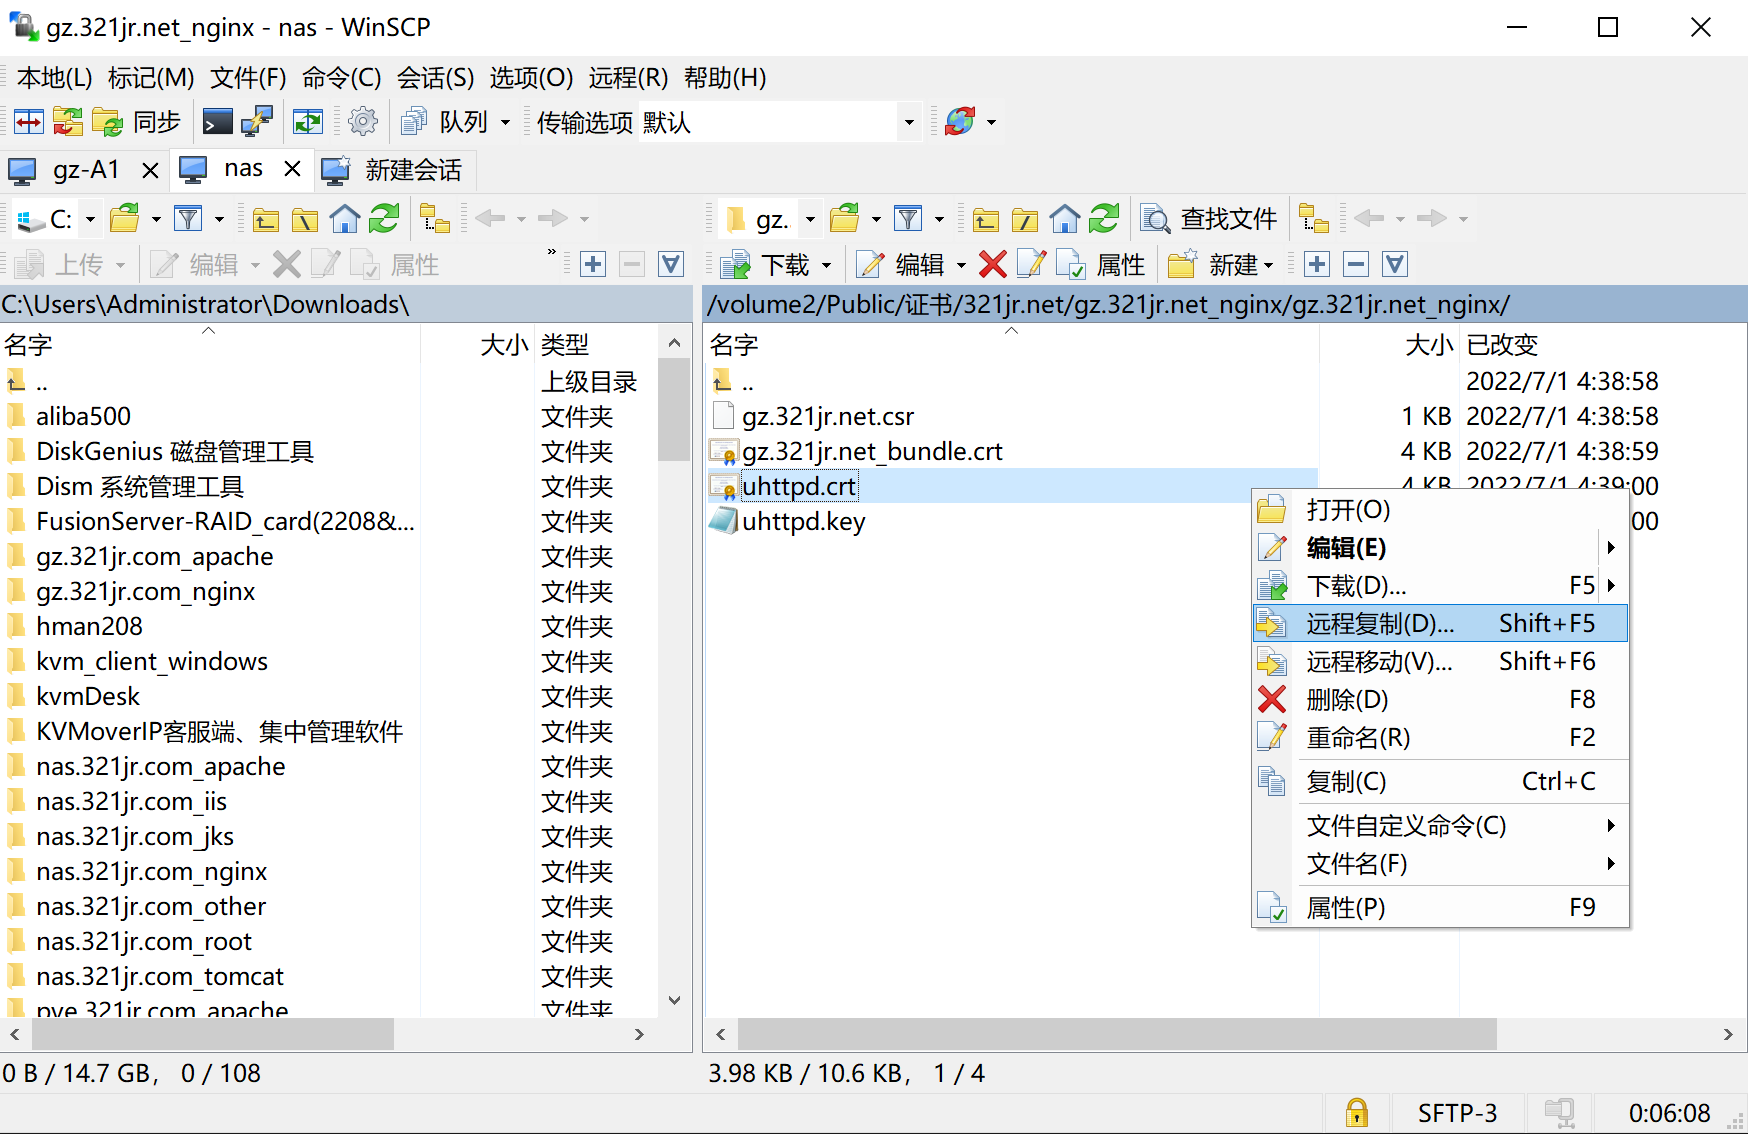Click the synchronize browsing icon

(308, 122)
